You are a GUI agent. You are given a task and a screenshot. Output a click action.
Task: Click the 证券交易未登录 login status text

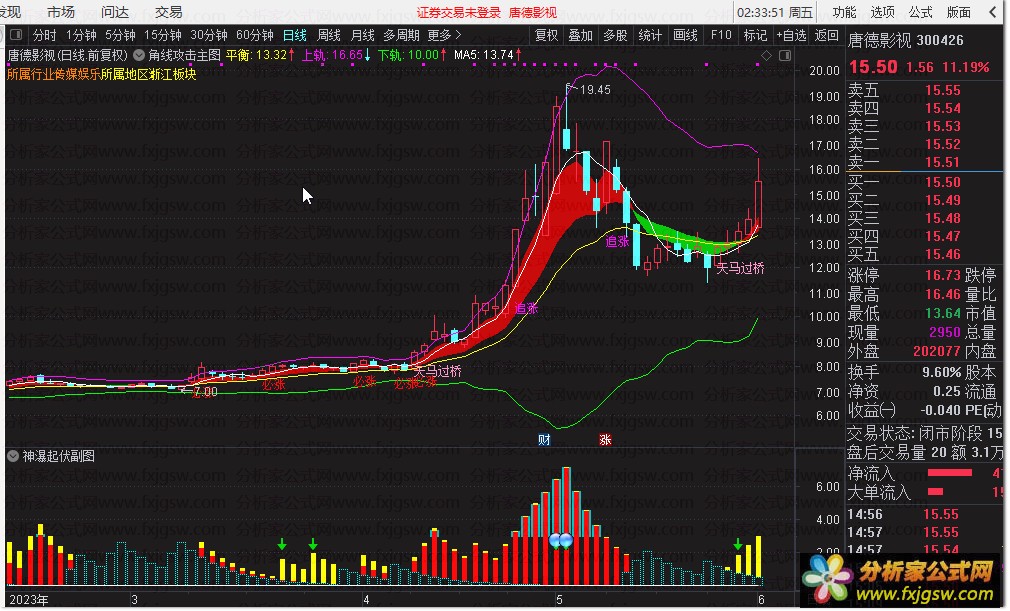(459, 12)
